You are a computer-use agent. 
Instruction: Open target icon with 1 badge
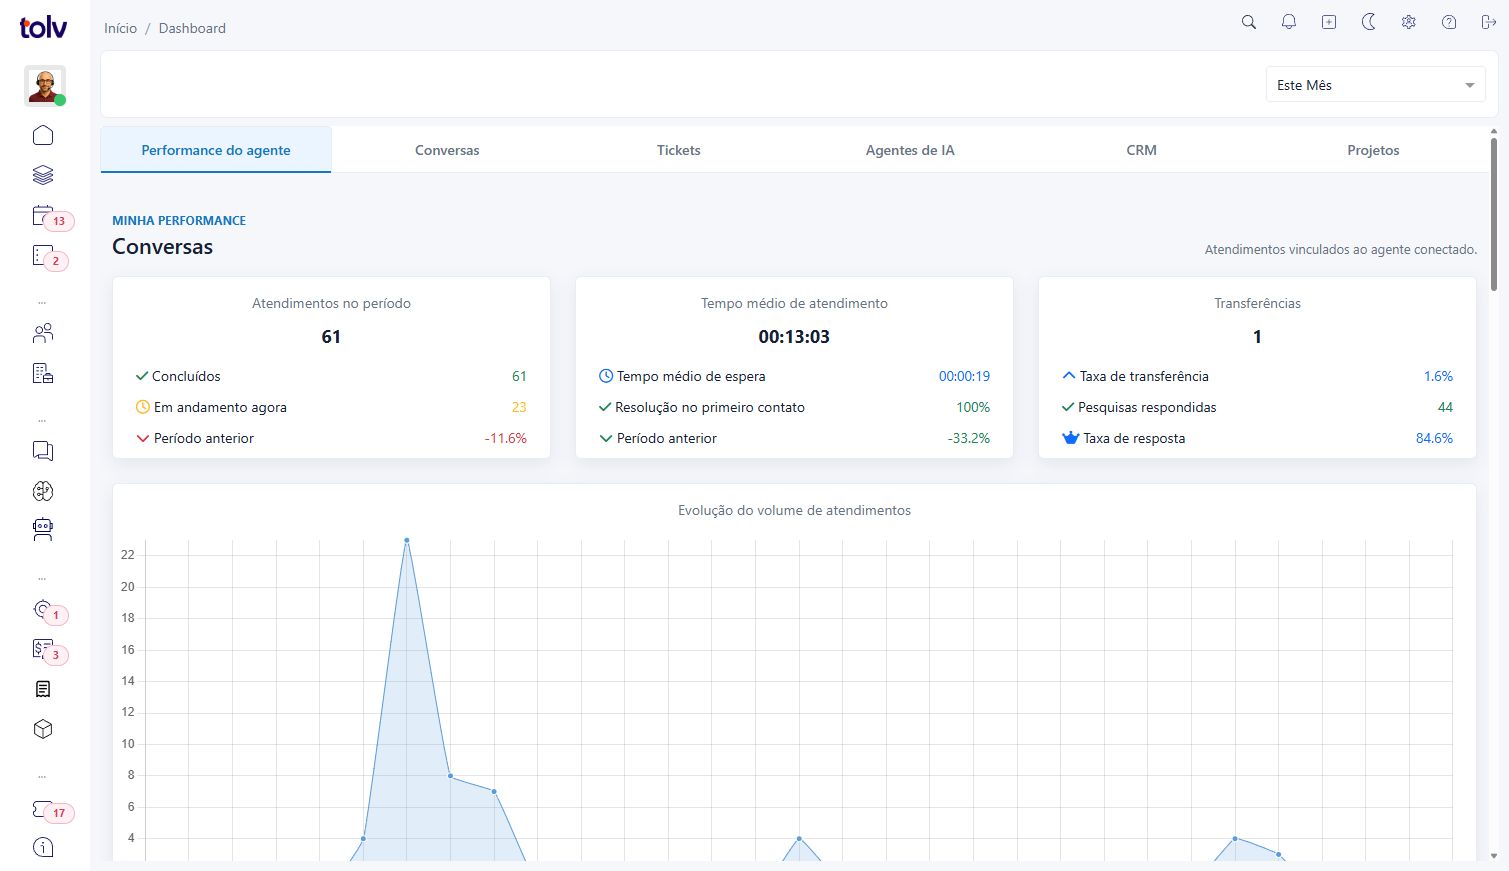(x=43, y=609)
